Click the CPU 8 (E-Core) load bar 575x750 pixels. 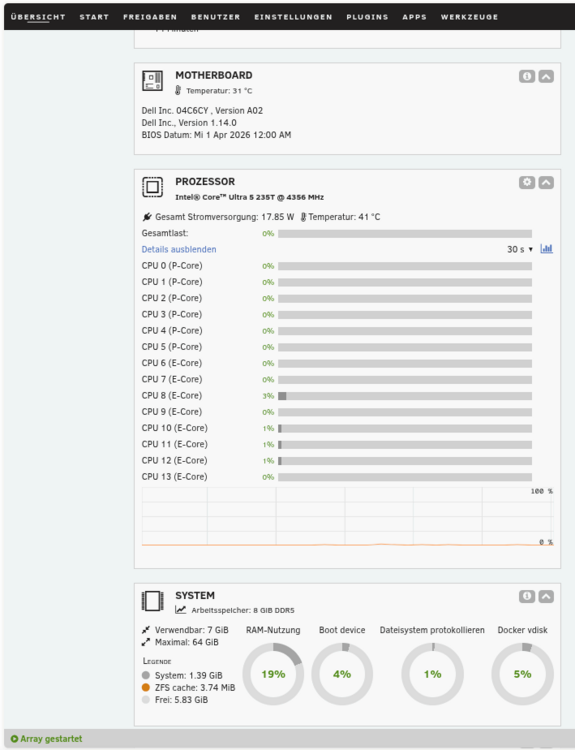[x=405, y=396]
